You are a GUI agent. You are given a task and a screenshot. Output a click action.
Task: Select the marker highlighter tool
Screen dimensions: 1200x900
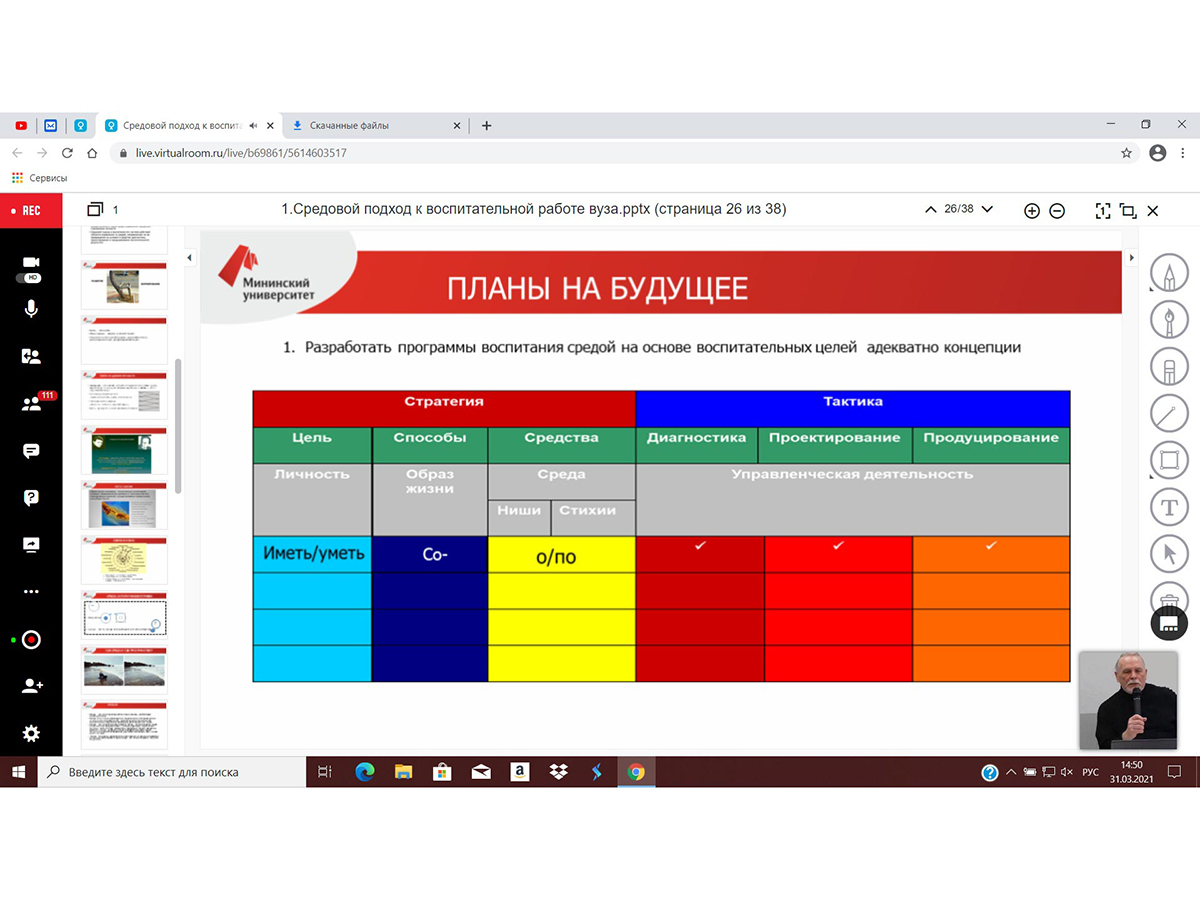click(x=1169, y=366)
